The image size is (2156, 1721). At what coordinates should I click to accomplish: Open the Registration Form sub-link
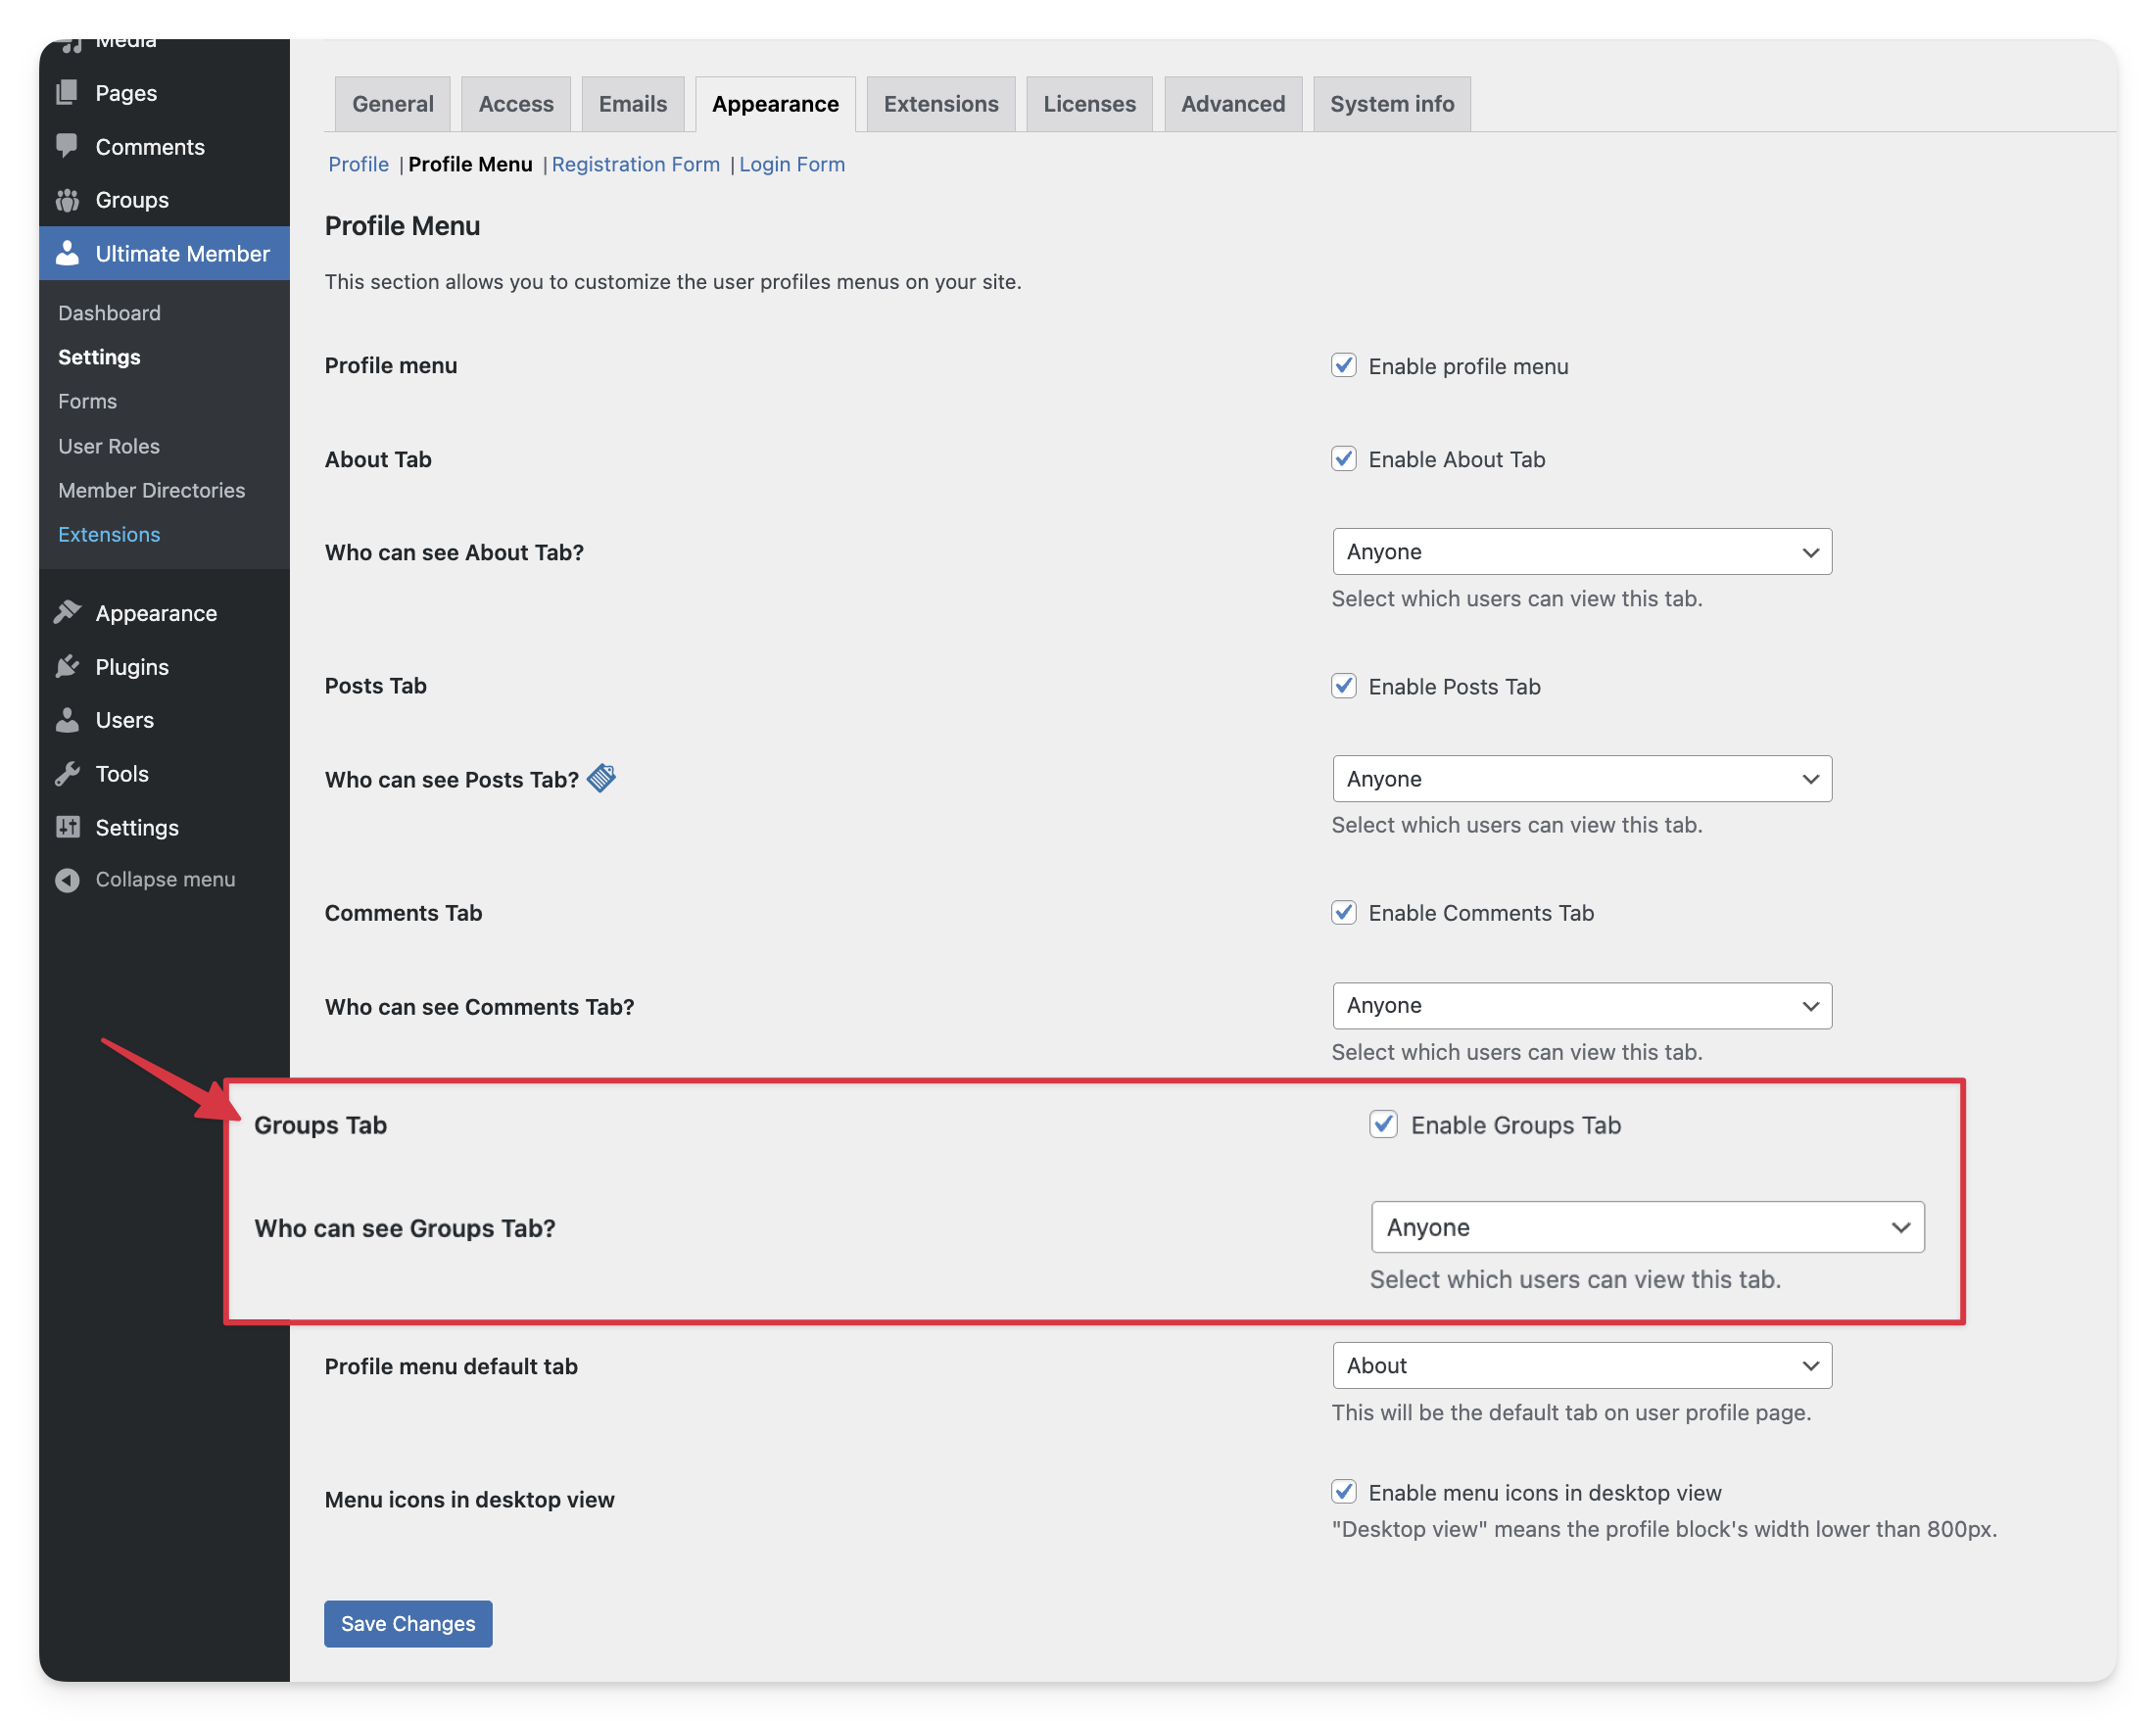pos(635,164)
